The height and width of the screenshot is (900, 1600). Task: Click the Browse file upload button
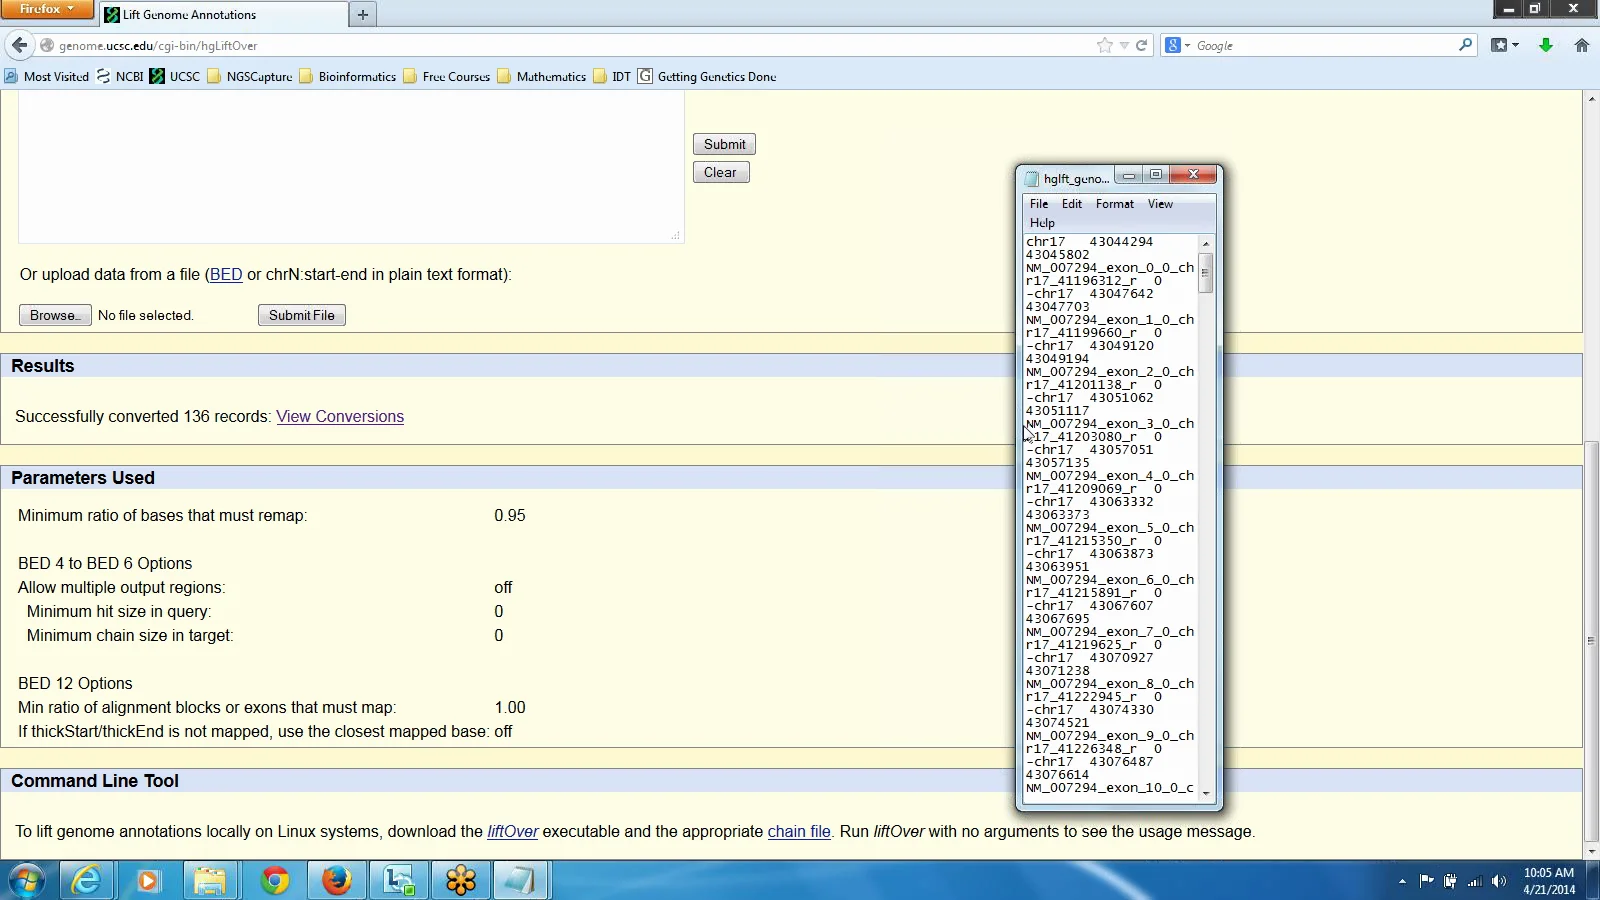(x=55, y=315)
